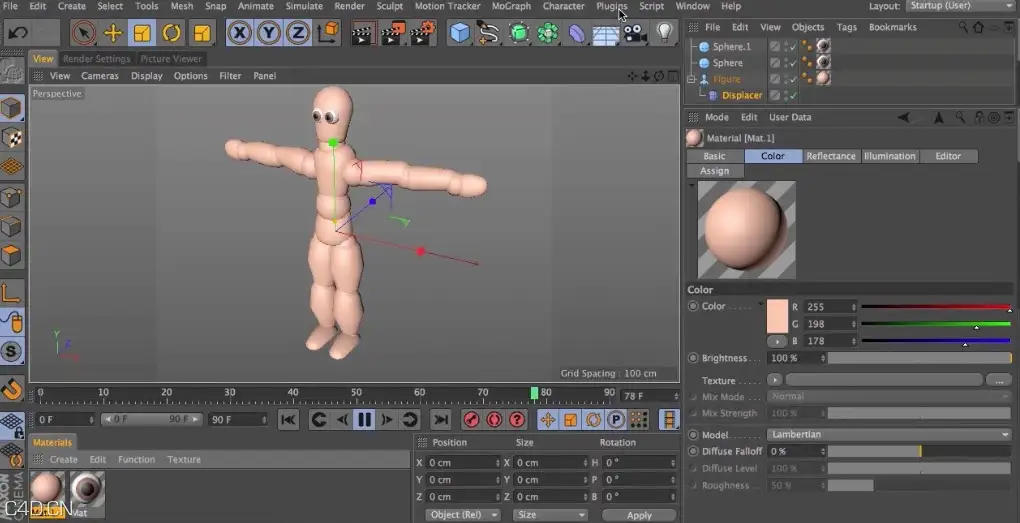This screenshot has height=523, width=1020.
Task: Pause timeline playback
Action: point(364,420)
